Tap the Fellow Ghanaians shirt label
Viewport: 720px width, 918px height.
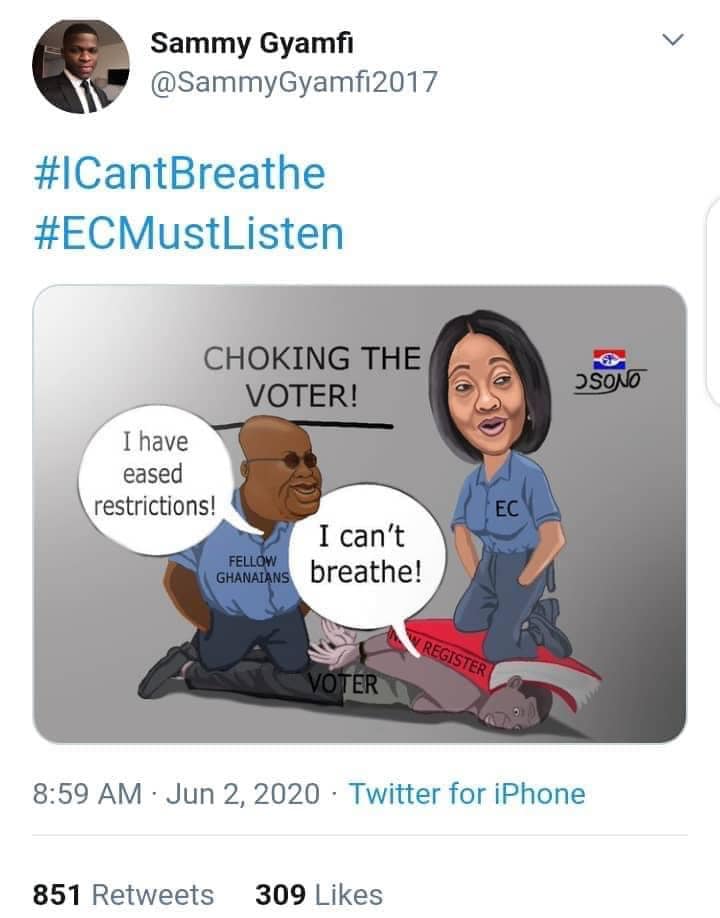tap(252, 569)
